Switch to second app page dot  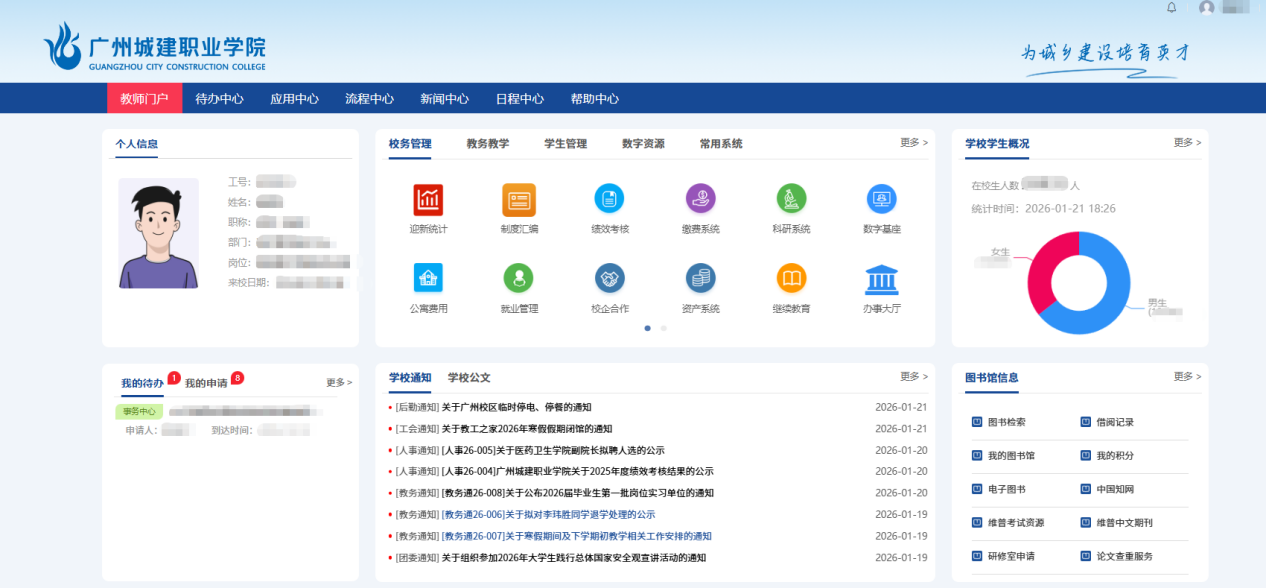click(663, 328)
